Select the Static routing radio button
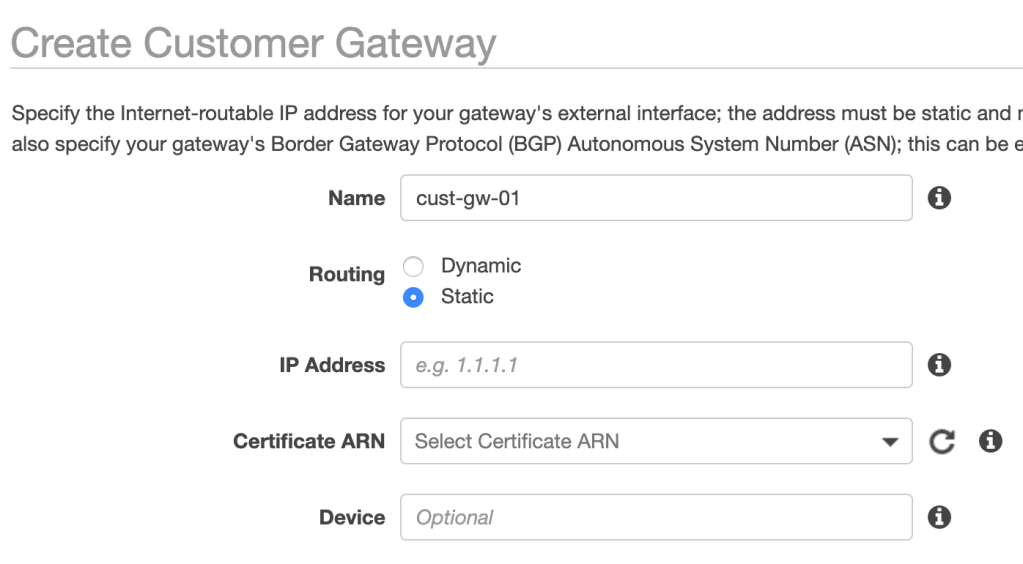1023x564 pixels. click(413, 297)
